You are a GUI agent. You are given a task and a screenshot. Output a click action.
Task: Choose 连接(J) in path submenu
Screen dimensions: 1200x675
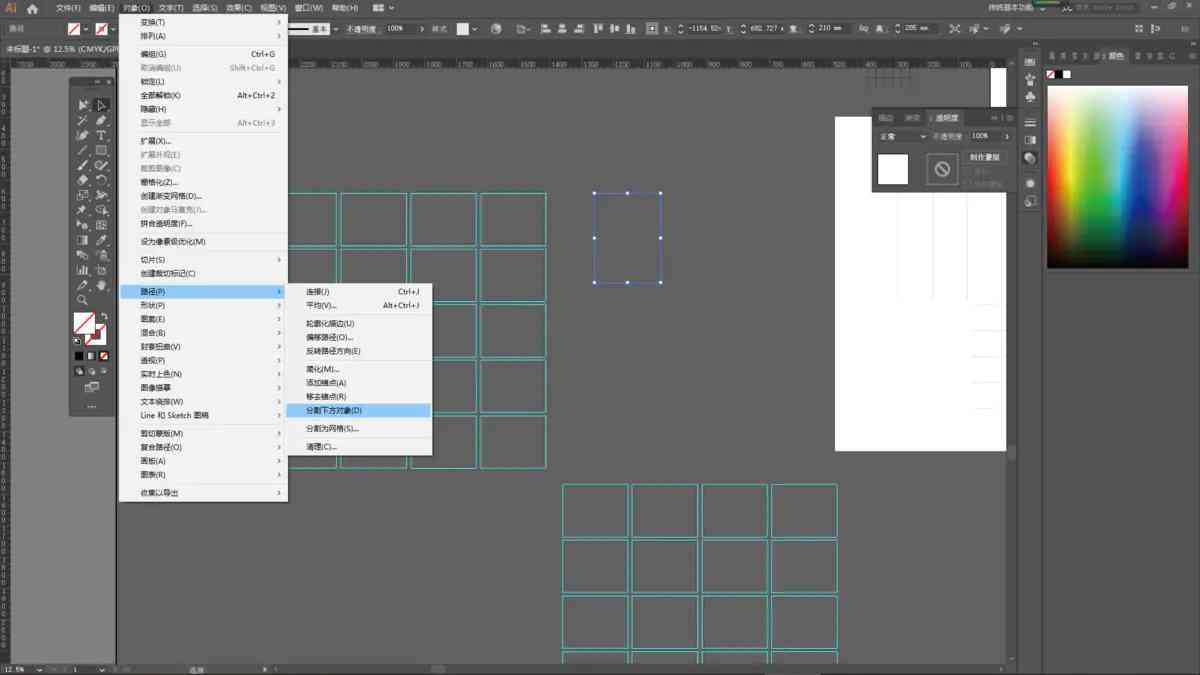coord(359,291)
